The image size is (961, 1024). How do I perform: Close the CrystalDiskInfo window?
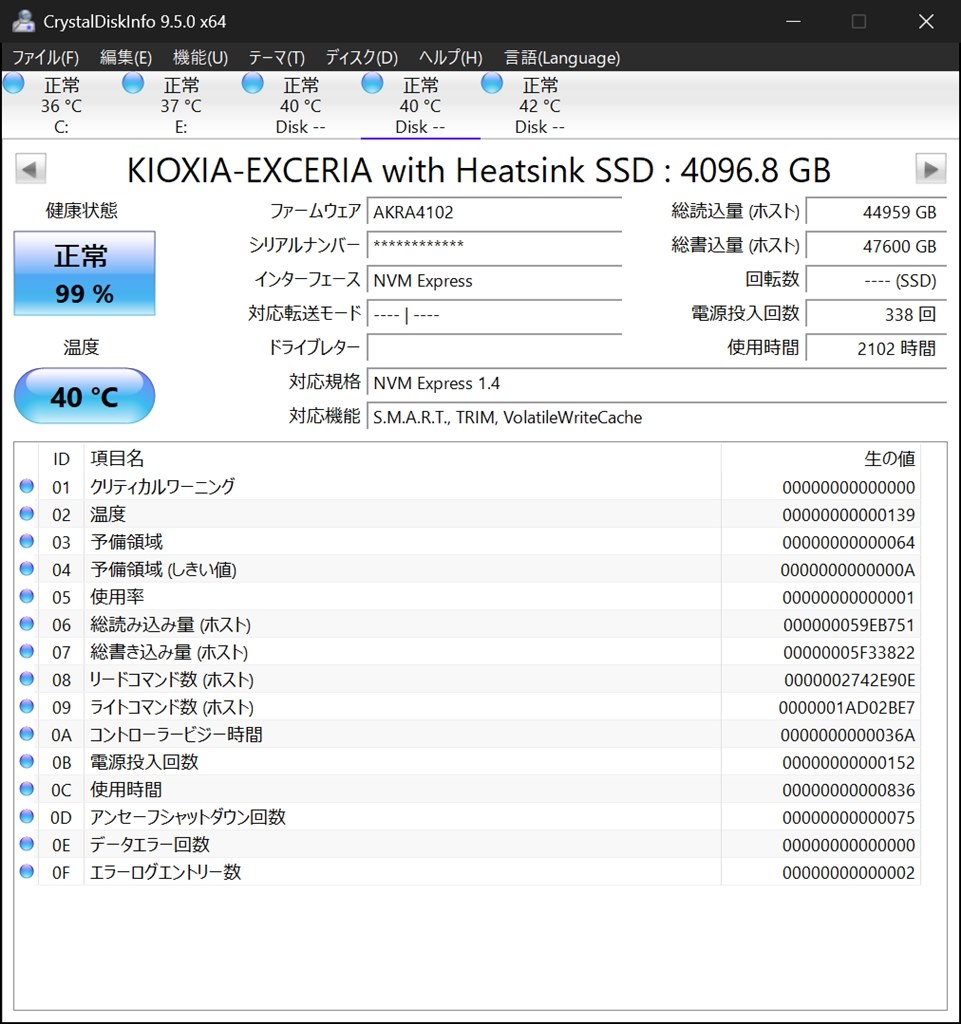926,22
